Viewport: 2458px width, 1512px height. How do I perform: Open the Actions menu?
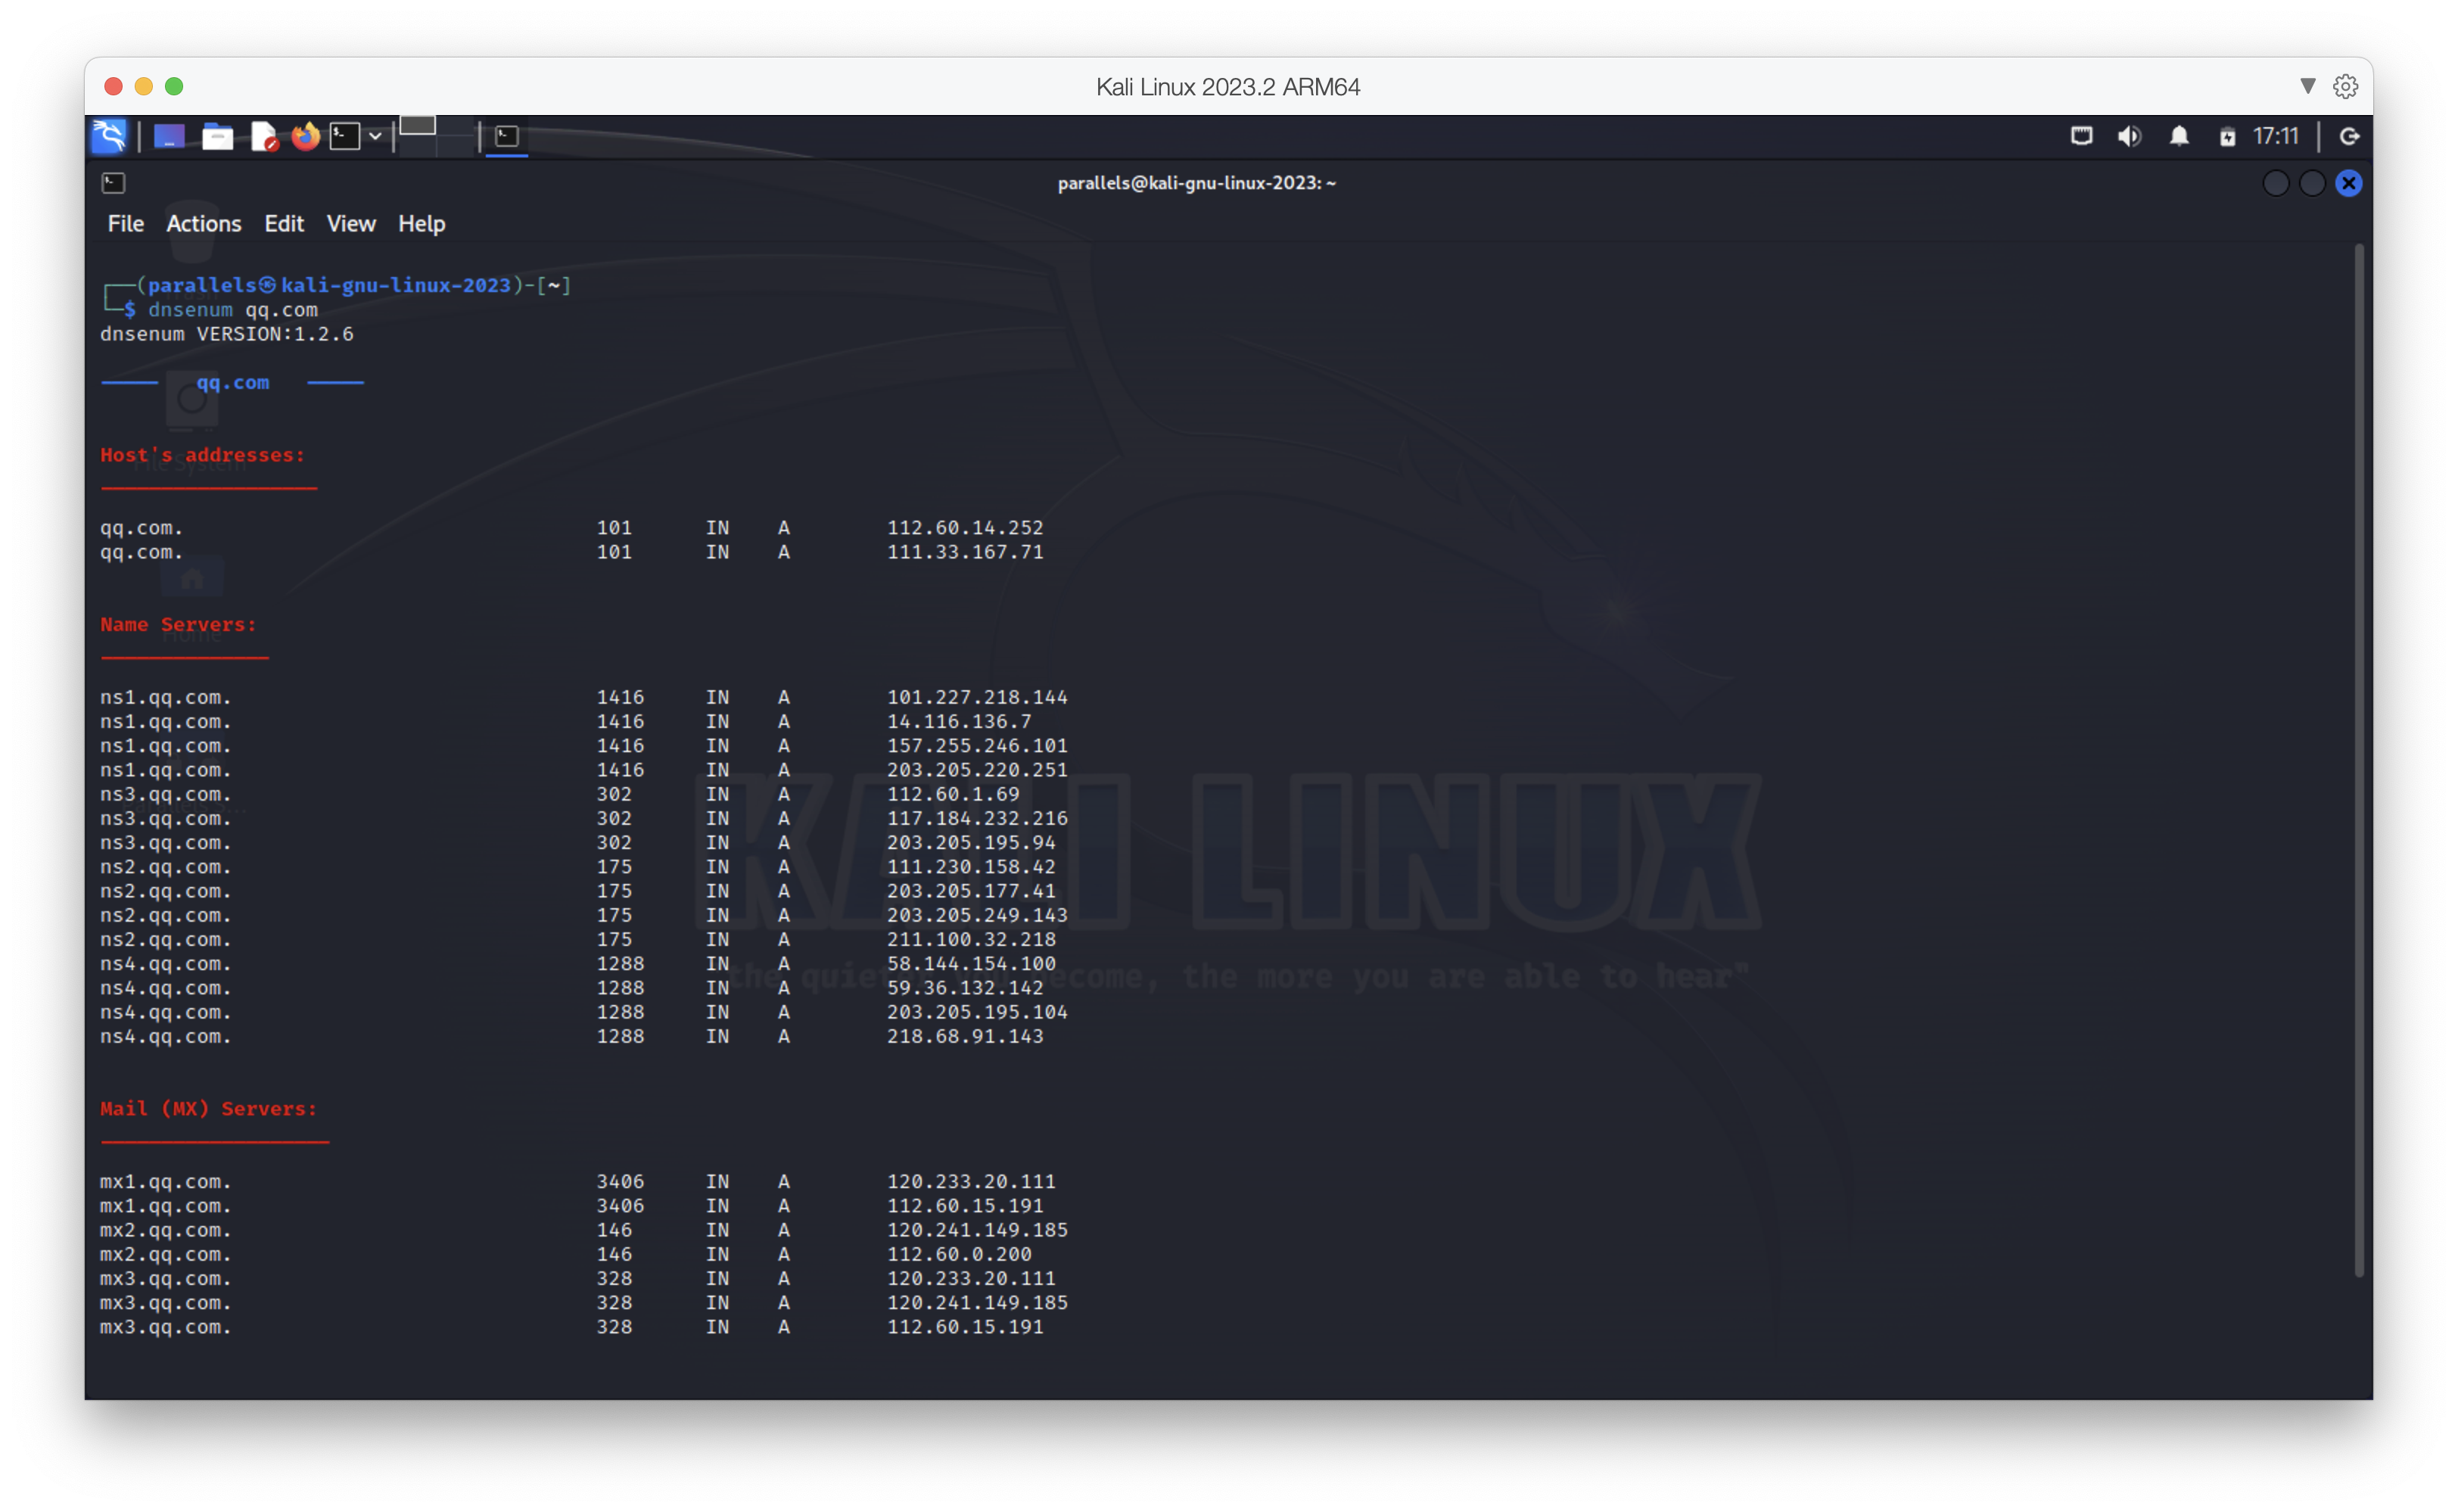click(x=203, y=224)
